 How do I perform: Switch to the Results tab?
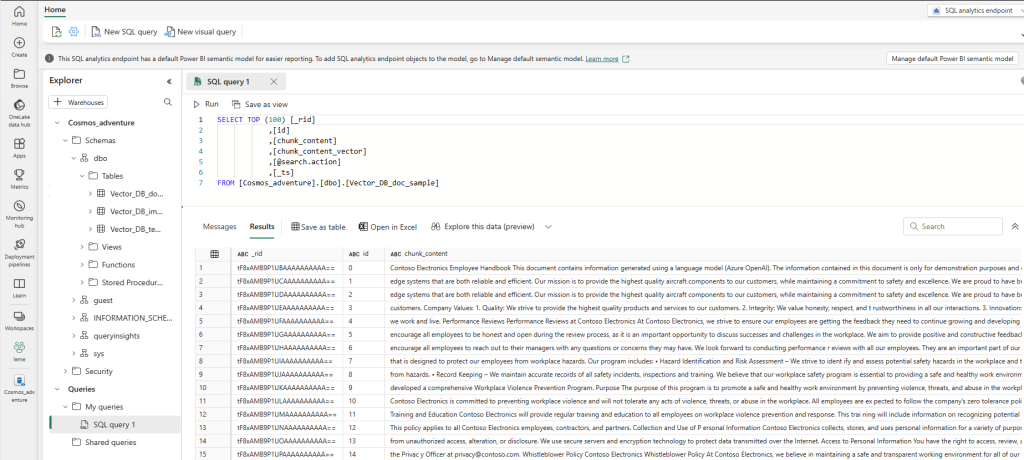click(x=262, y=227)
